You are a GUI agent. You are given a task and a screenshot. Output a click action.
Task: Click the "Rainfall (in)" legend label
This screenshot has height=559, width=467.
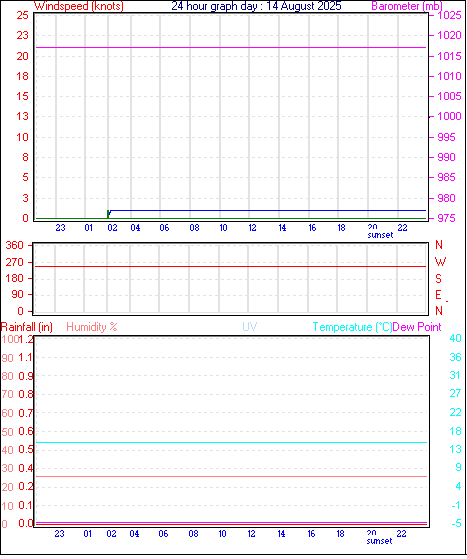click(x=27, y=327)
